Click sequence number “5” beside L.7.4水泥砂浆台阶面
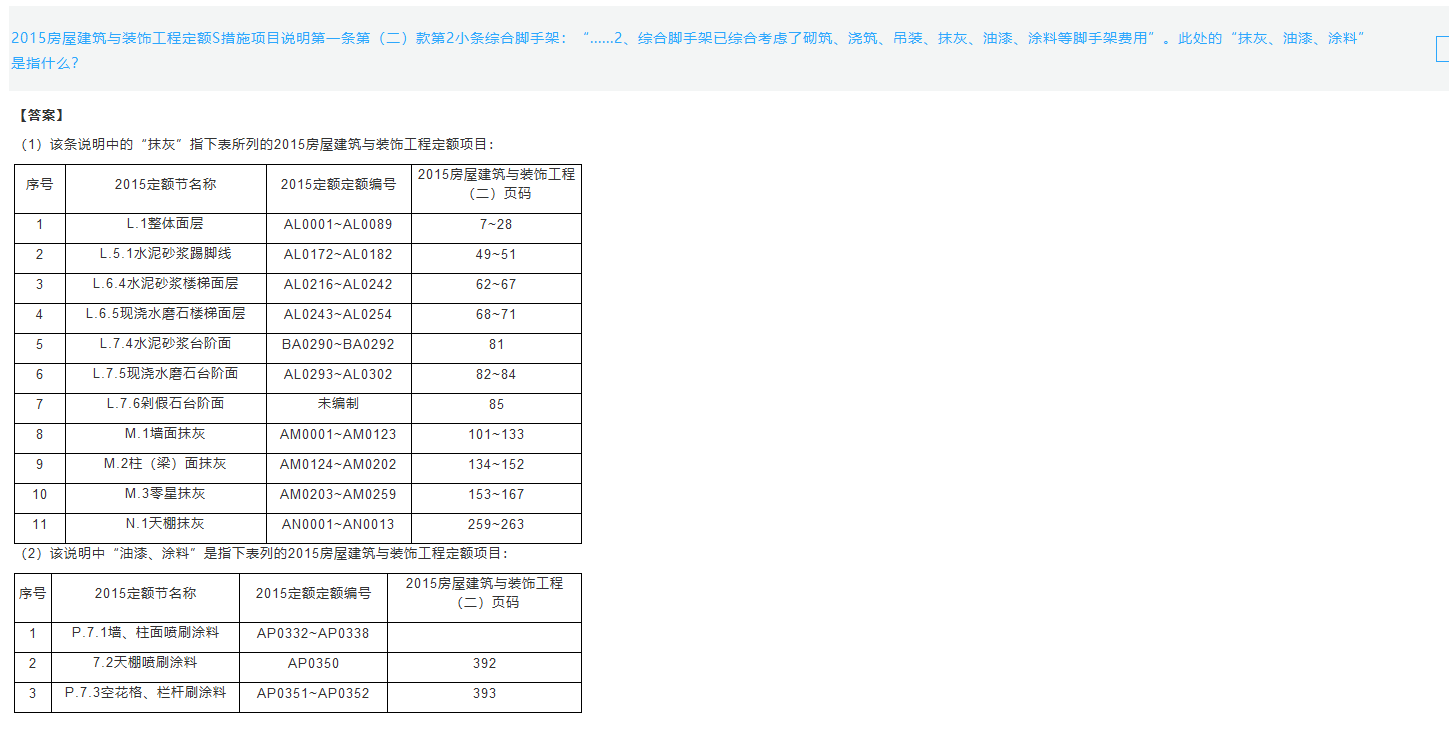This screenshot has height=737, width=1449. click(x=40, y=344)
